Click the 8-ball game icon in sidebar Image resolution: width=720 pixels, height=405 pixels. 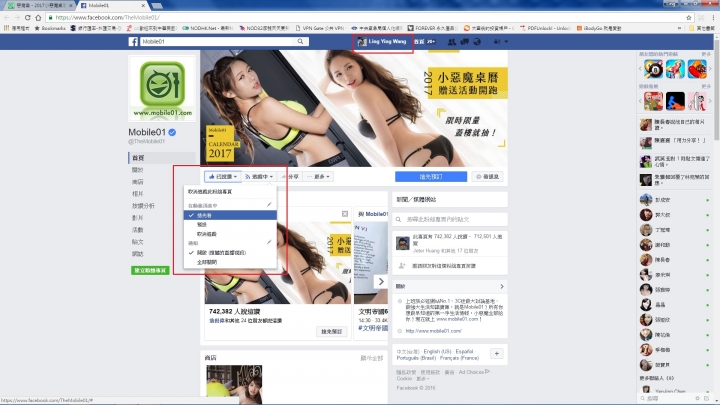pos(653,69)
